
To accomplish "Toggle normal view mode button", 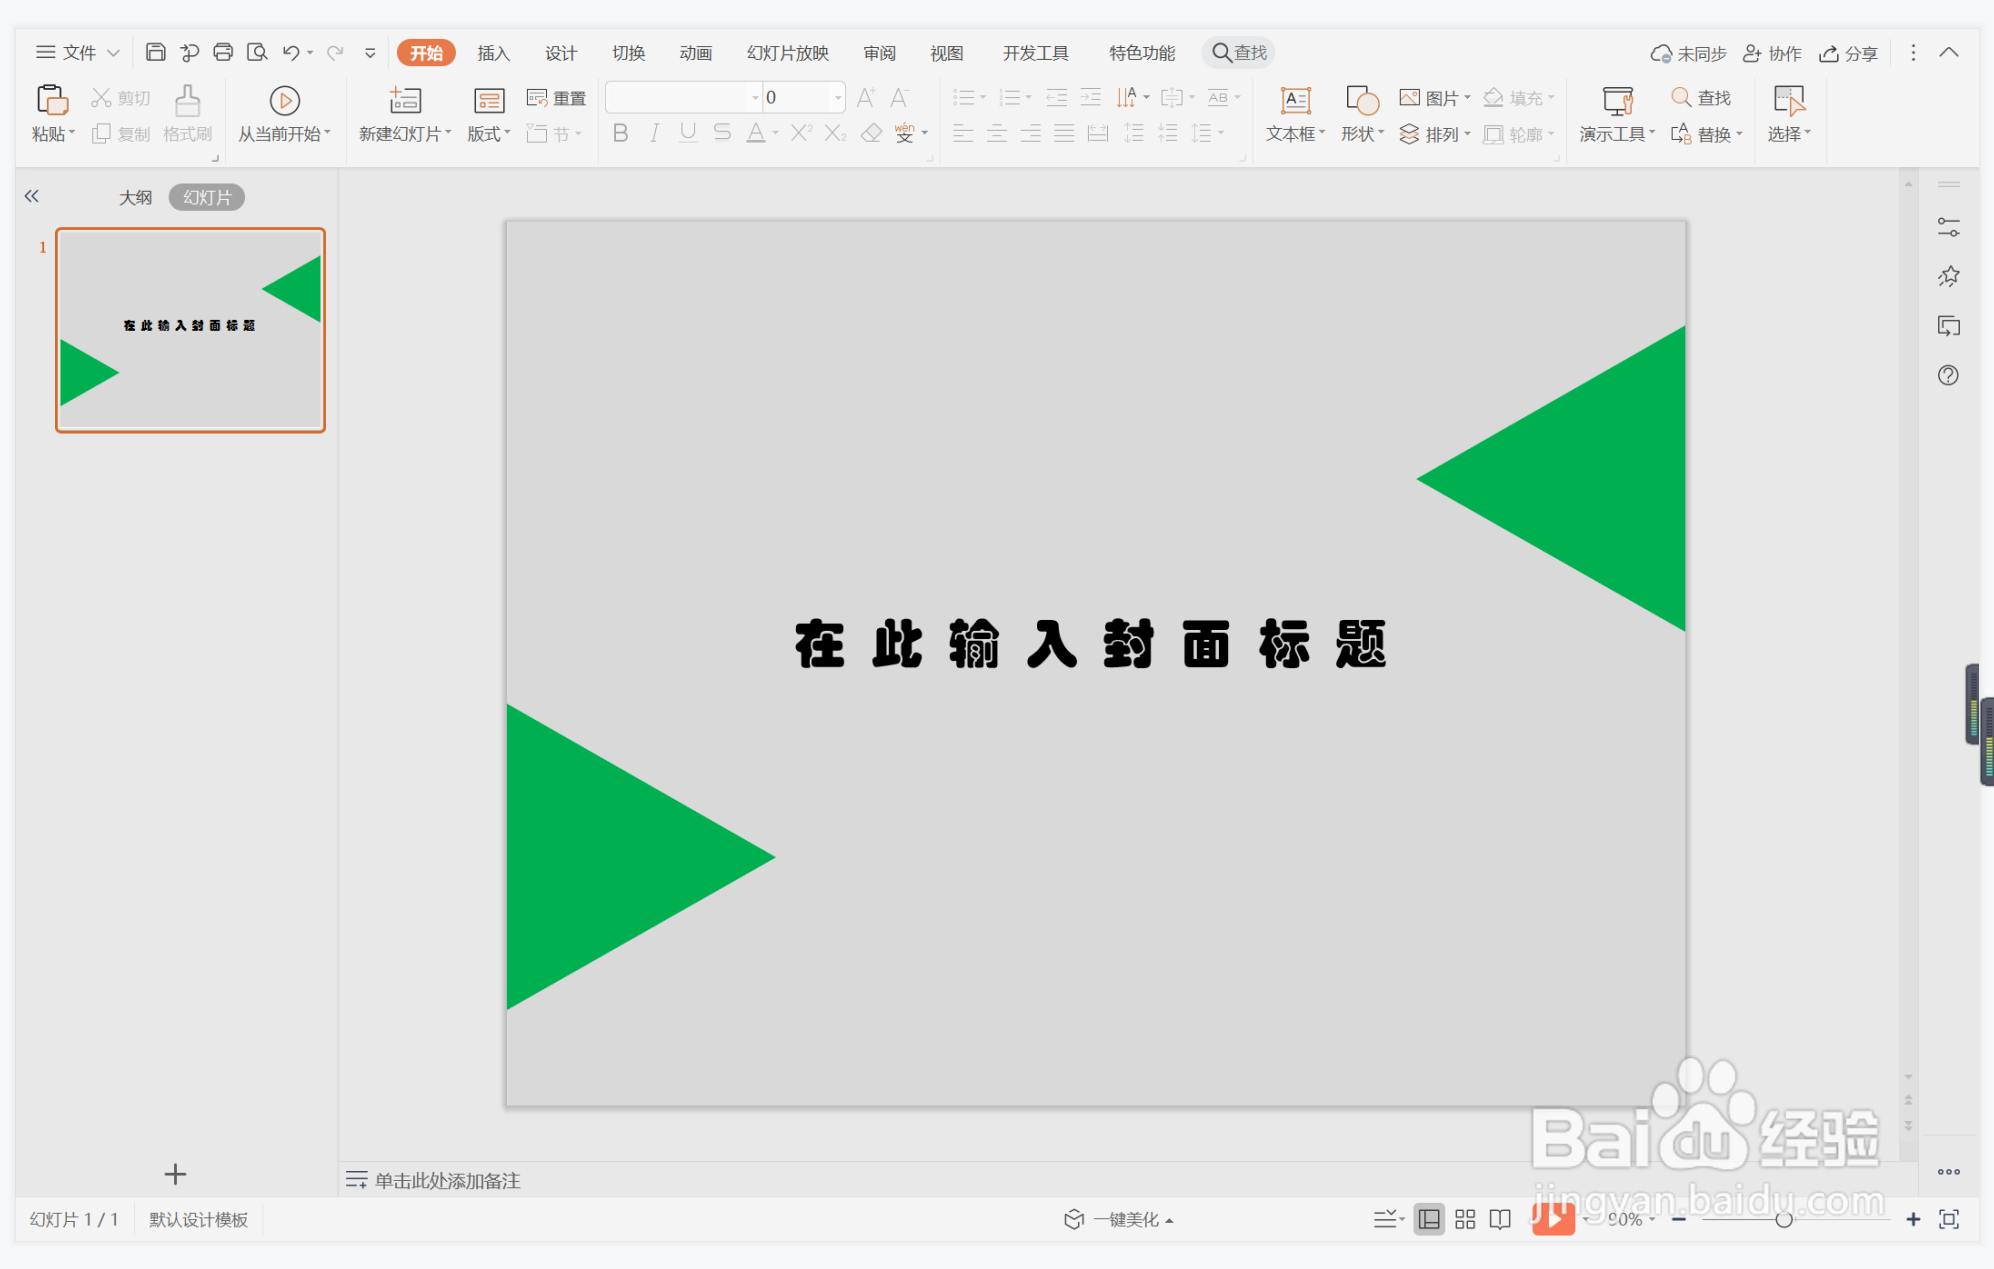I will 1429,1219.
